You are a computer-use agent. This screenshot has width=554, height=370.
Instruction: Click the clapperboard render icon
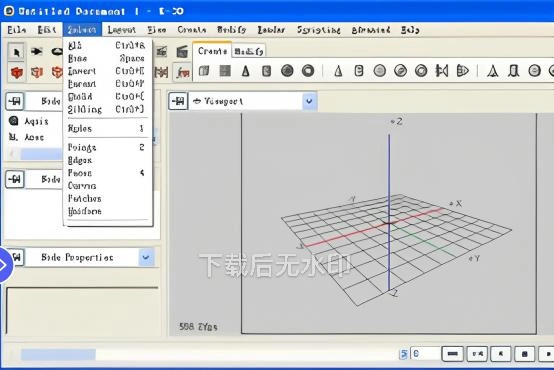point(182,52)
